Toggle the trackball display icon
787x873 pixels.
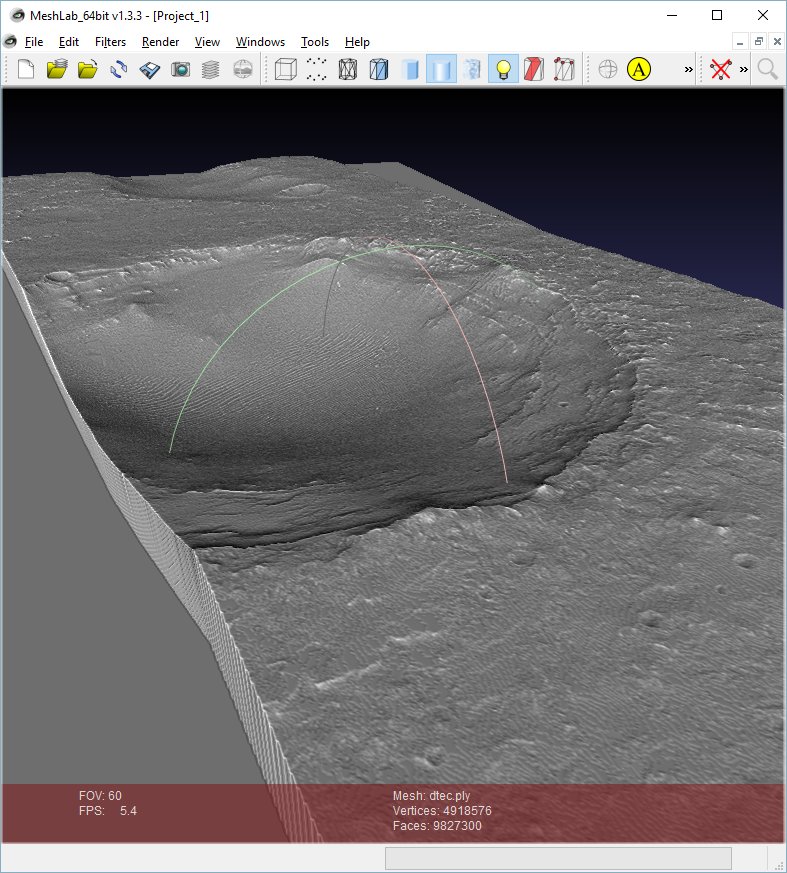coord(608,70)
